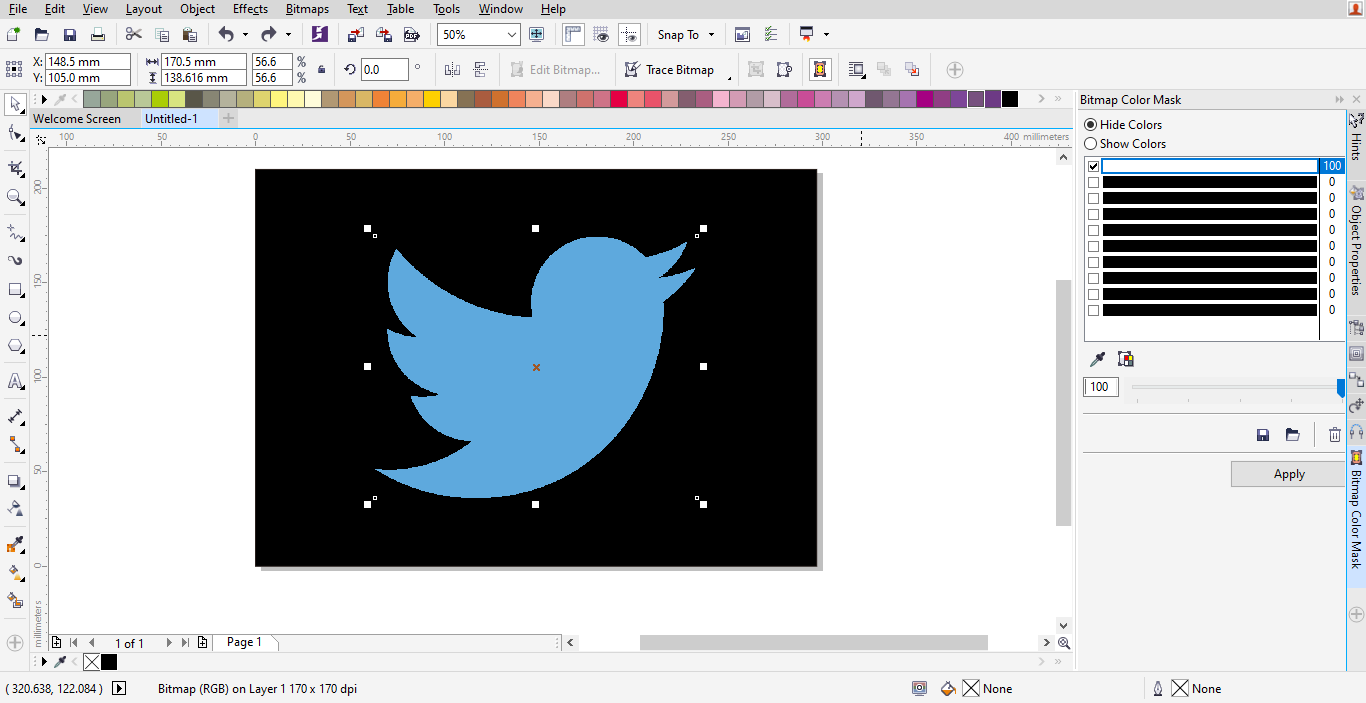The width and height of the screenshot is (1366, 703).
Task: Open a saved color mask file
Action: (x=1293, y=434)
